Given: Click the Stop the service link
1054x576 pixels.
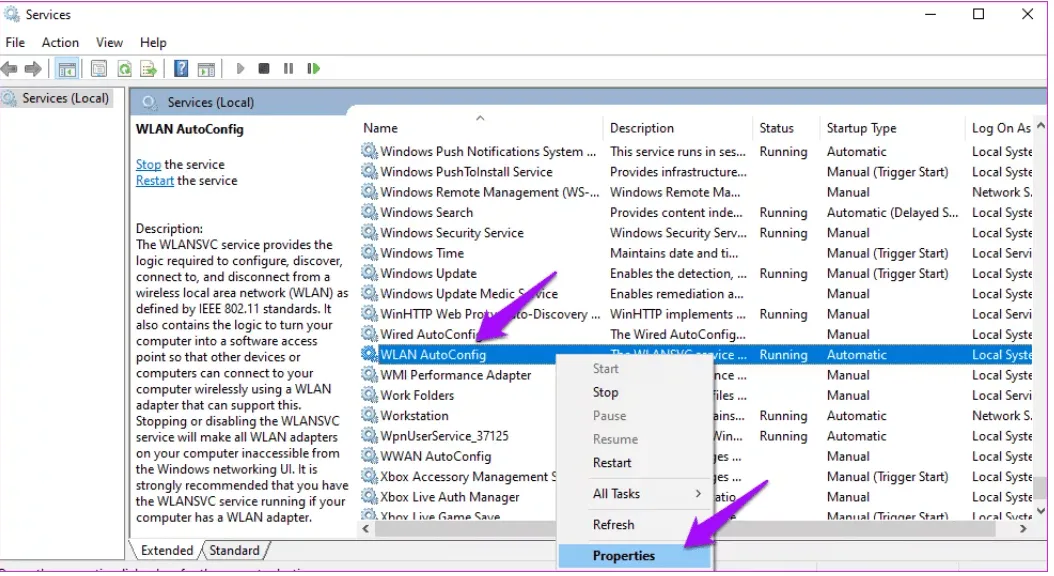Looking at the screenshot, I should point(148,165).
